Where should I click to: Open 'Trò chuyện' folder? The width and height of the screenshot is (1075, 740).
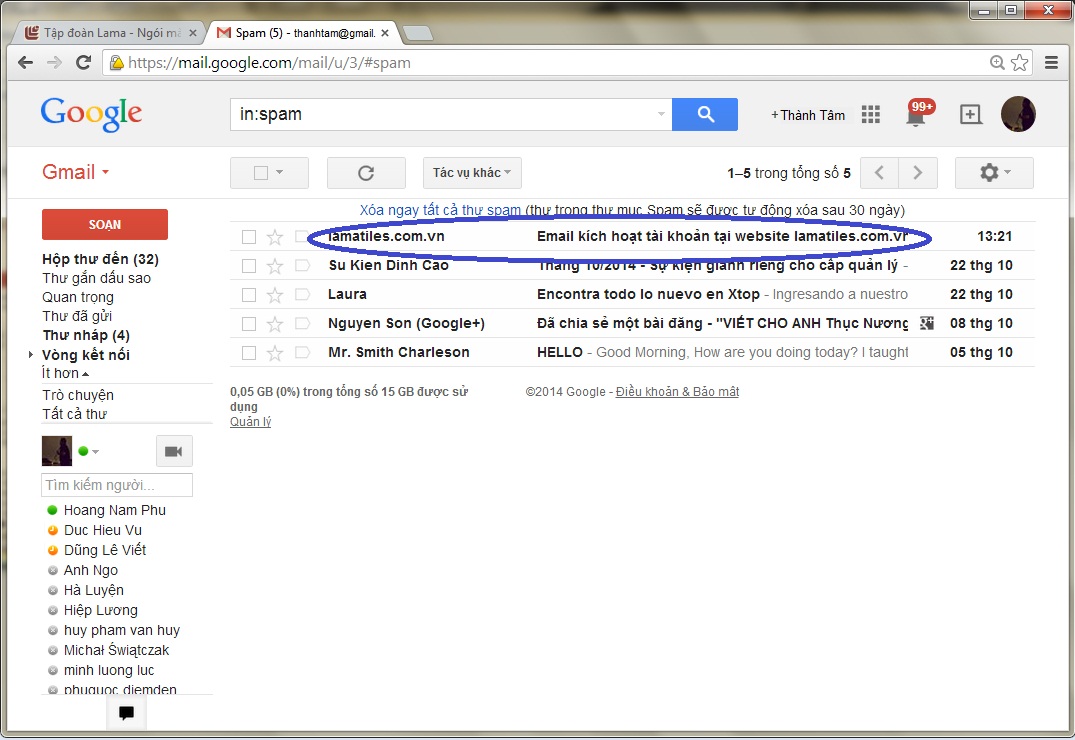[77, 395]
